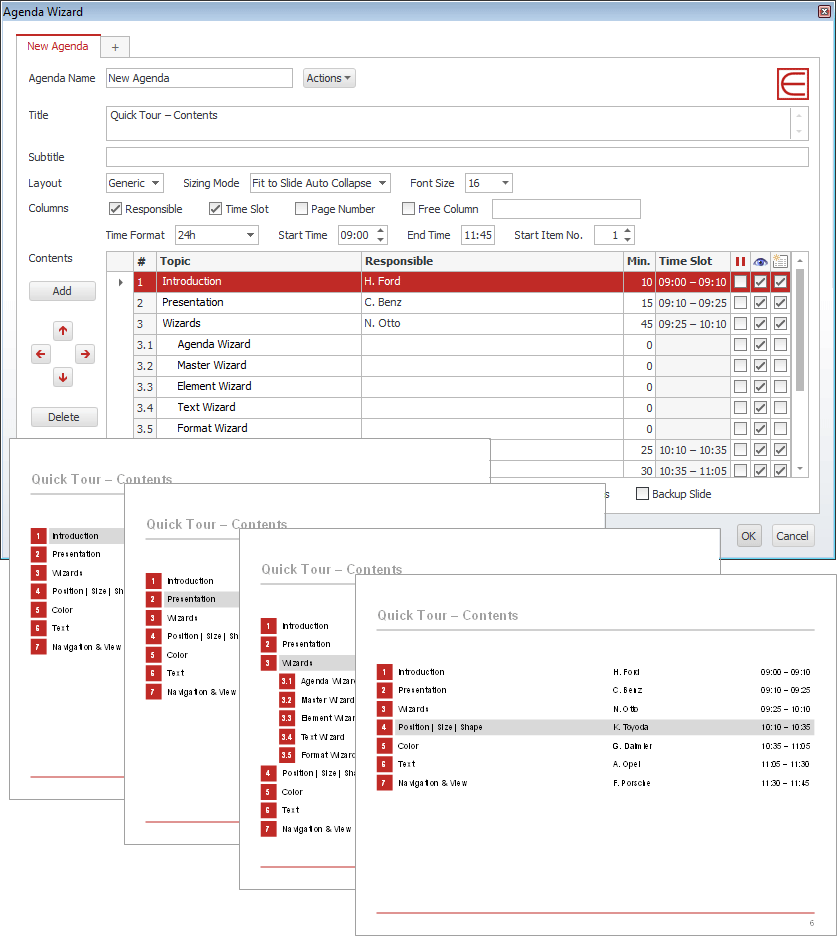Click the Add button under Contents
The height and width of the screenshot is (936, 837).
[x=62, y=290]
